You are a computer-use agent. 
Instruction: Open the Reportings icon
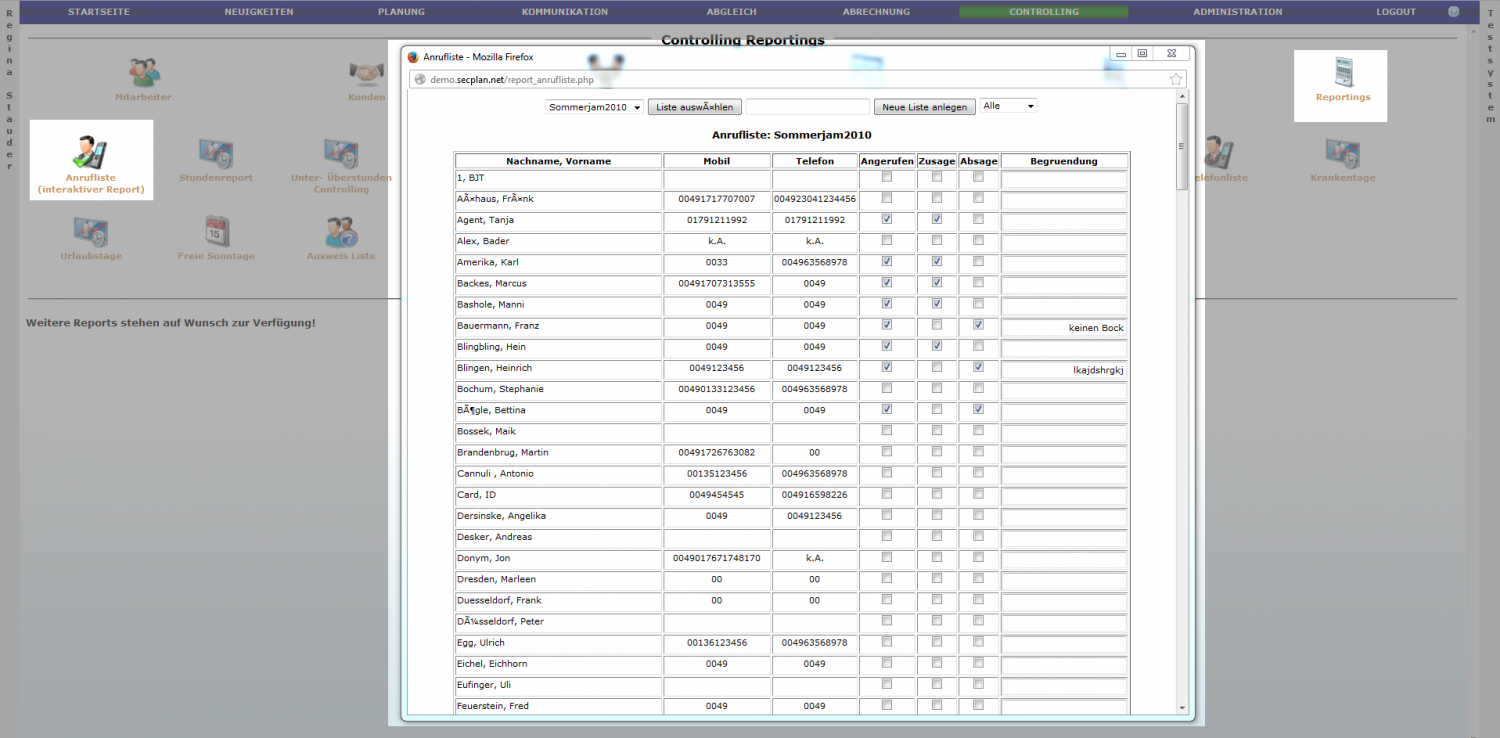point(1343,72)
